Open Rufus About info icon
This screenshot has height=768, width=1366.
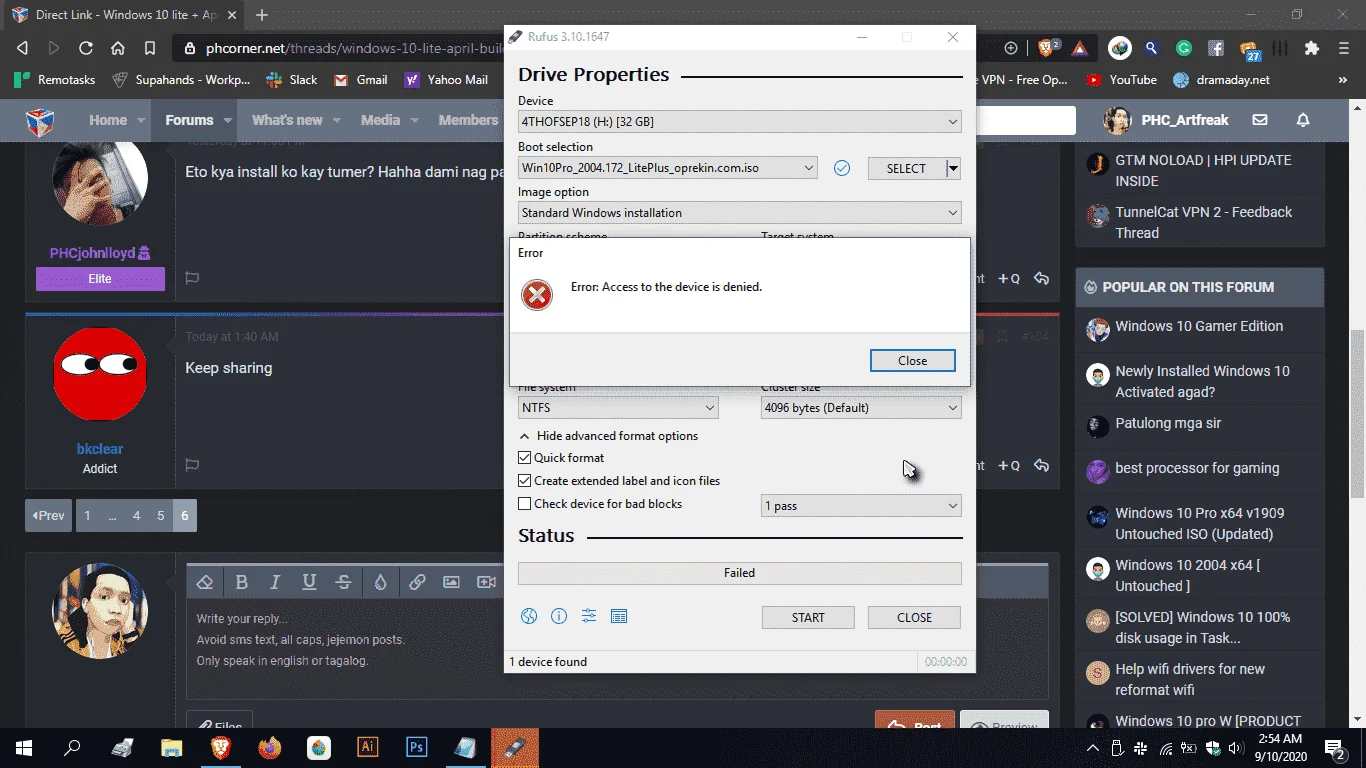coord(559,616)
